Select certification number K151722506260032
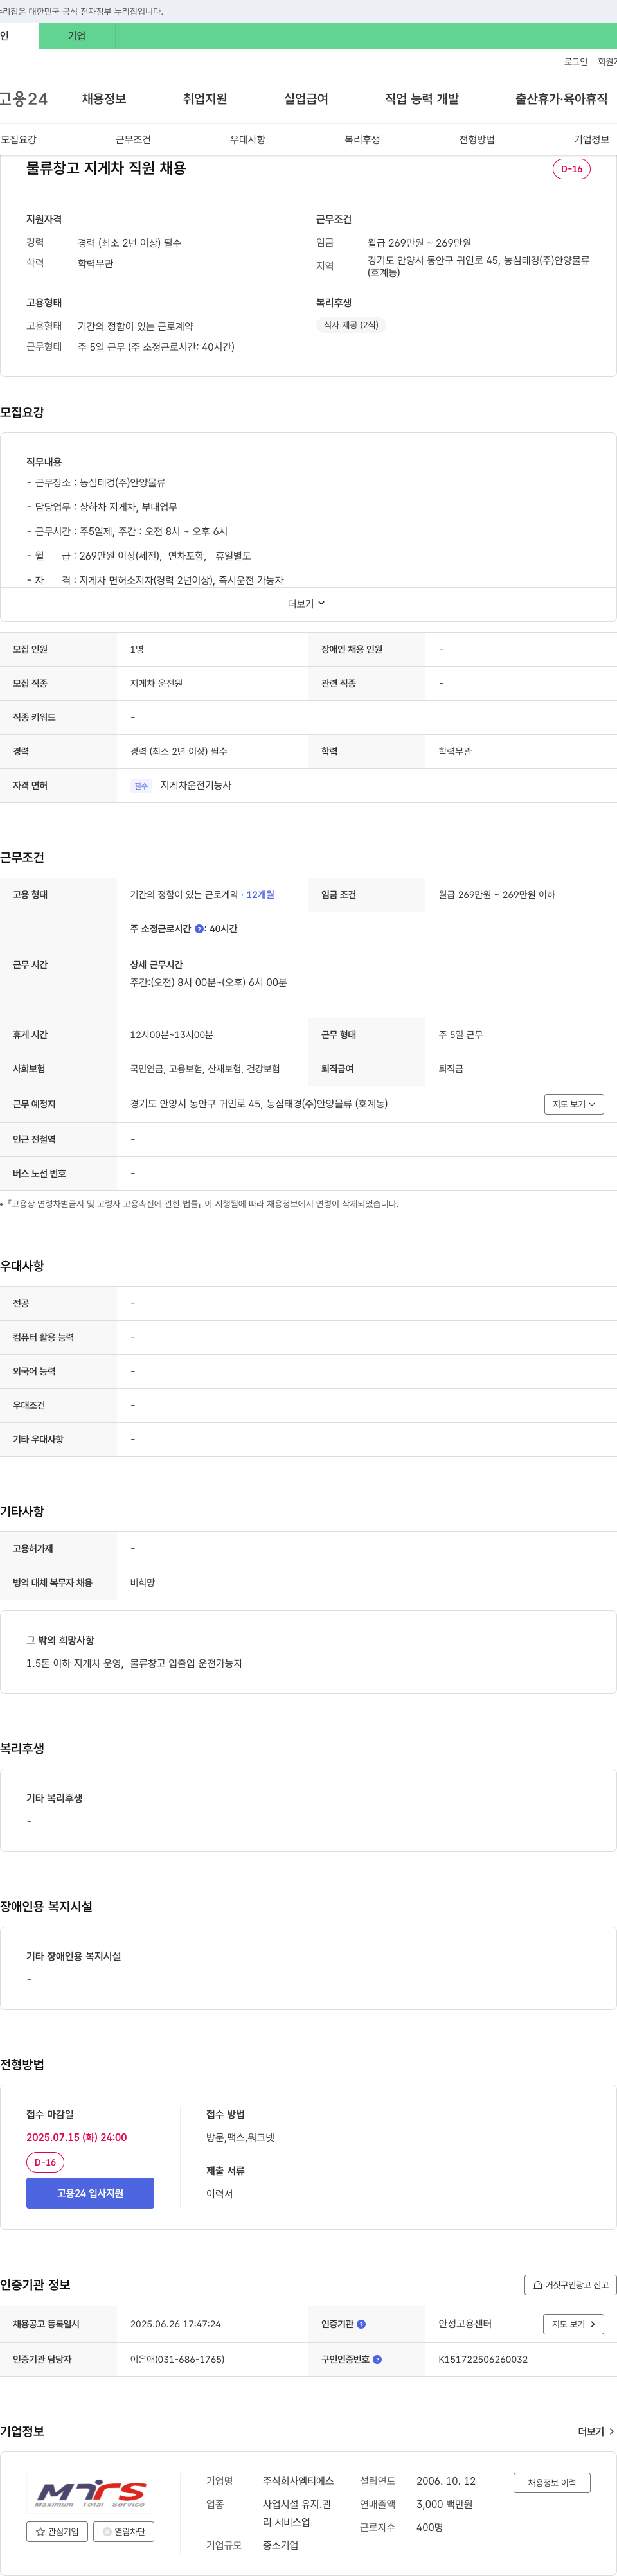 (x=483, y=2359)
